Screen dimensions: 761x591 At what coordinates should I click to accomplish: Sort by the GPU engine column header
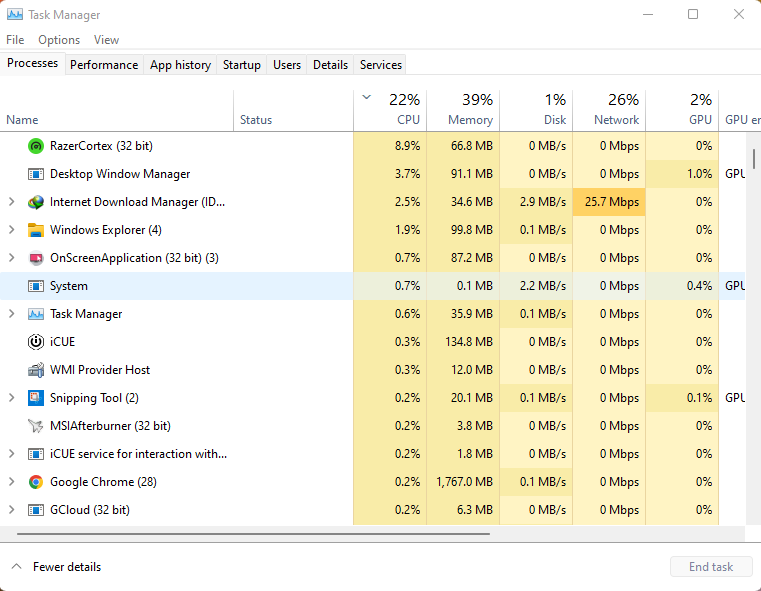[740, 111]
